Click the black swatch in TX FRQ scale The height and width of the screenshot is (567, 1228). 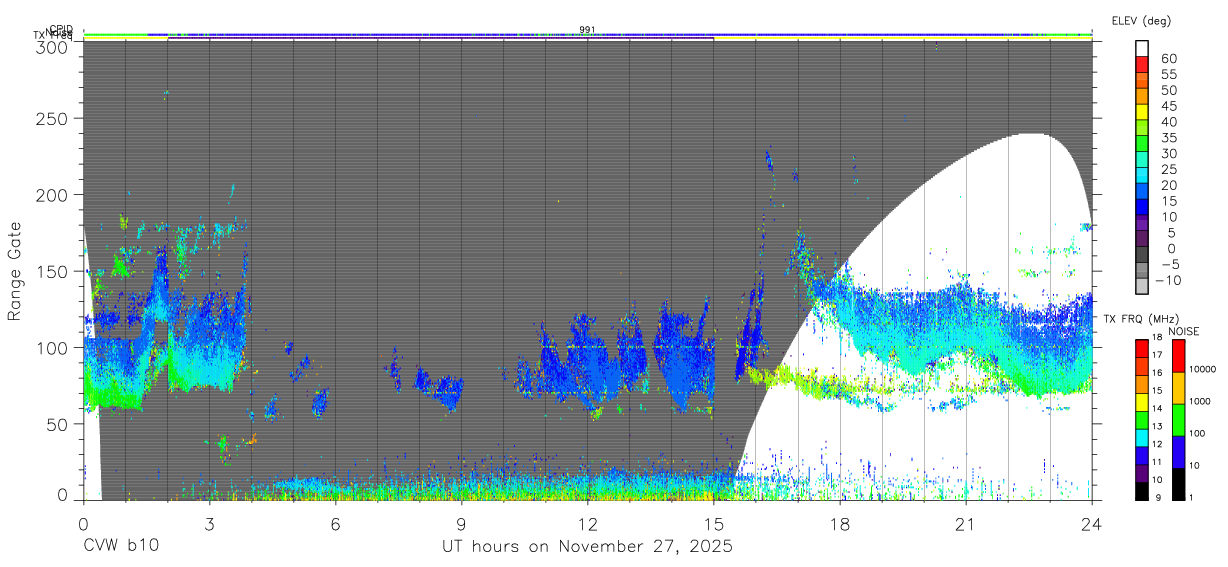(1142, 490)
